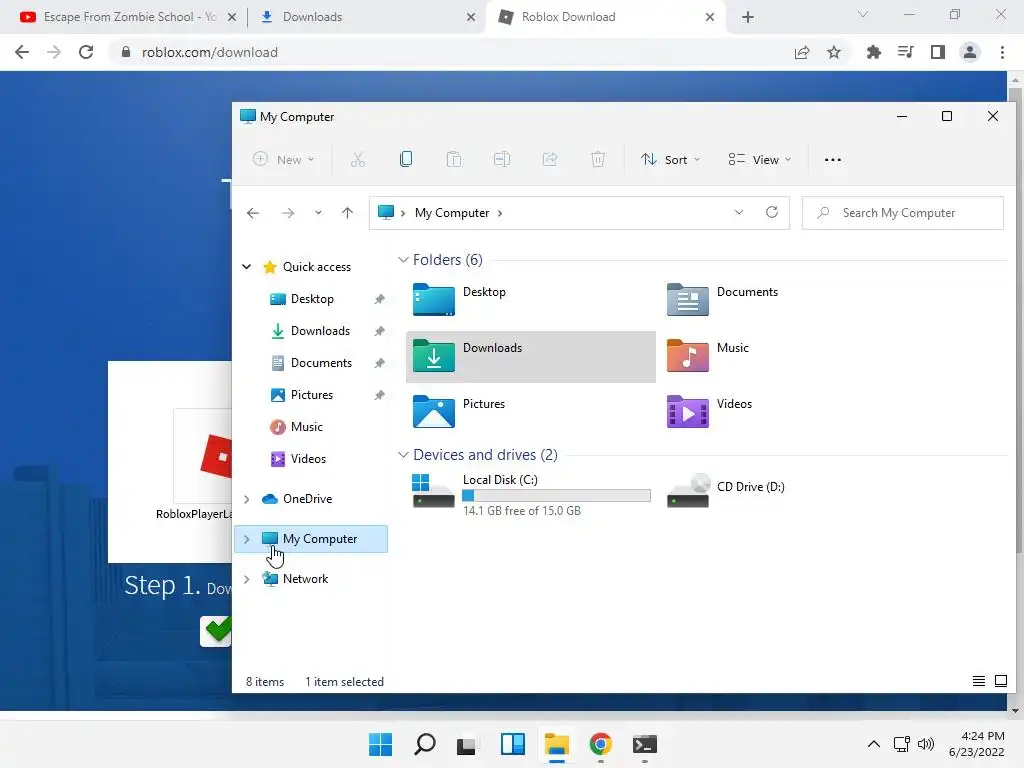Click the Copy icon in Explorer toolbar

pyautogui.click(x=406, y=159)
